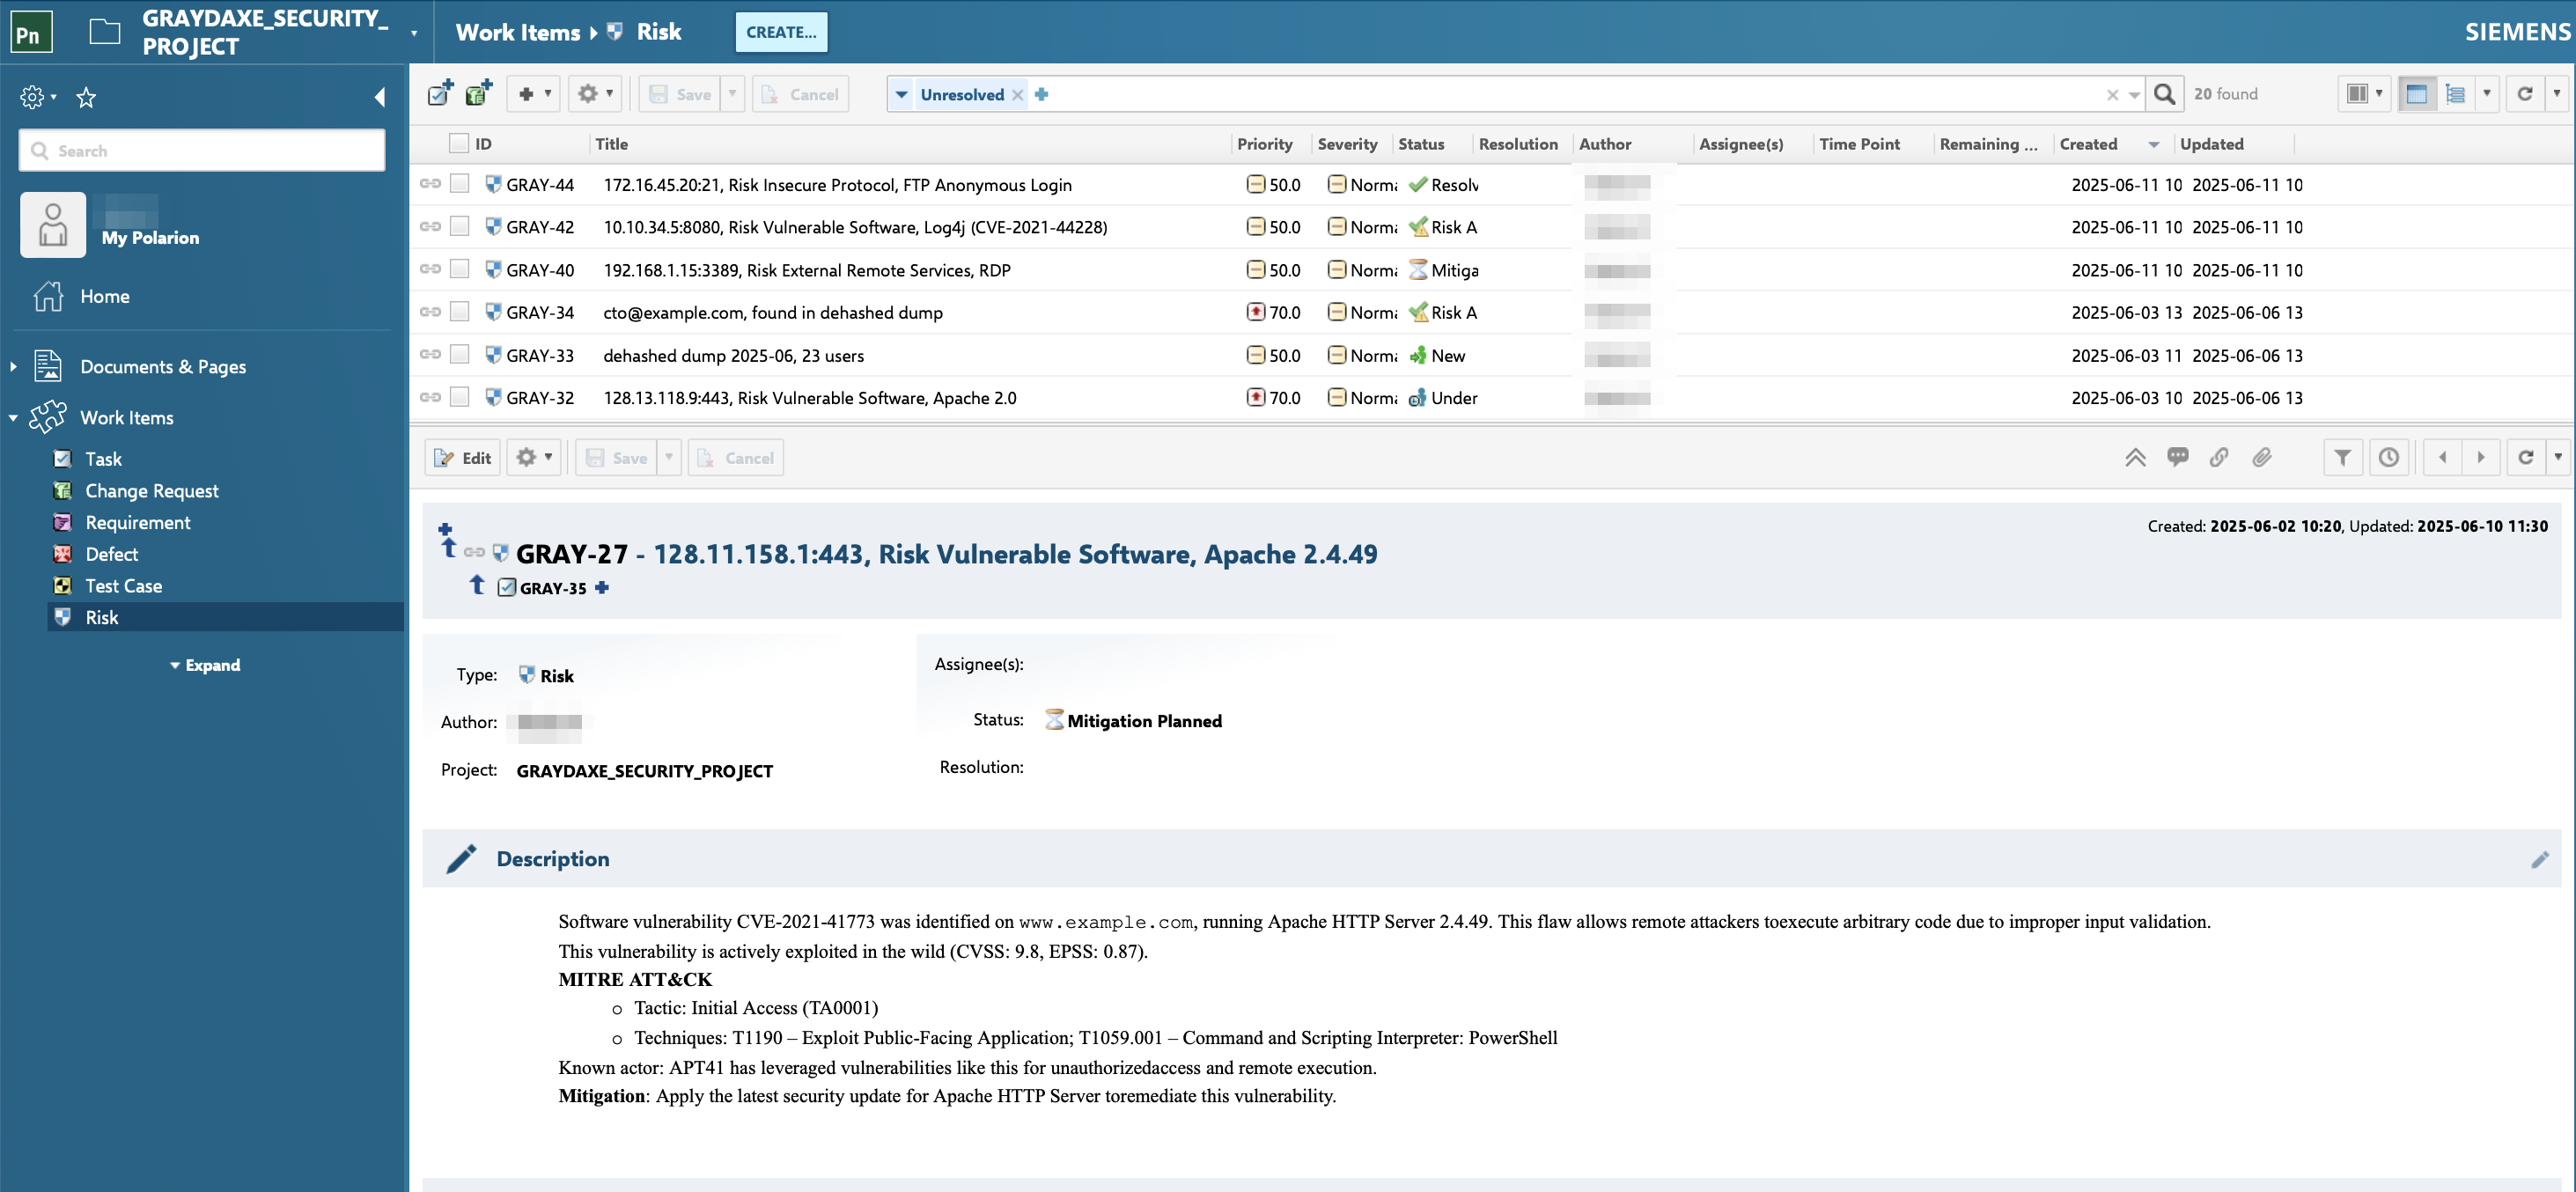Open column configuration dropdown
The image size is (2576, 1192).
(2364, 94)
